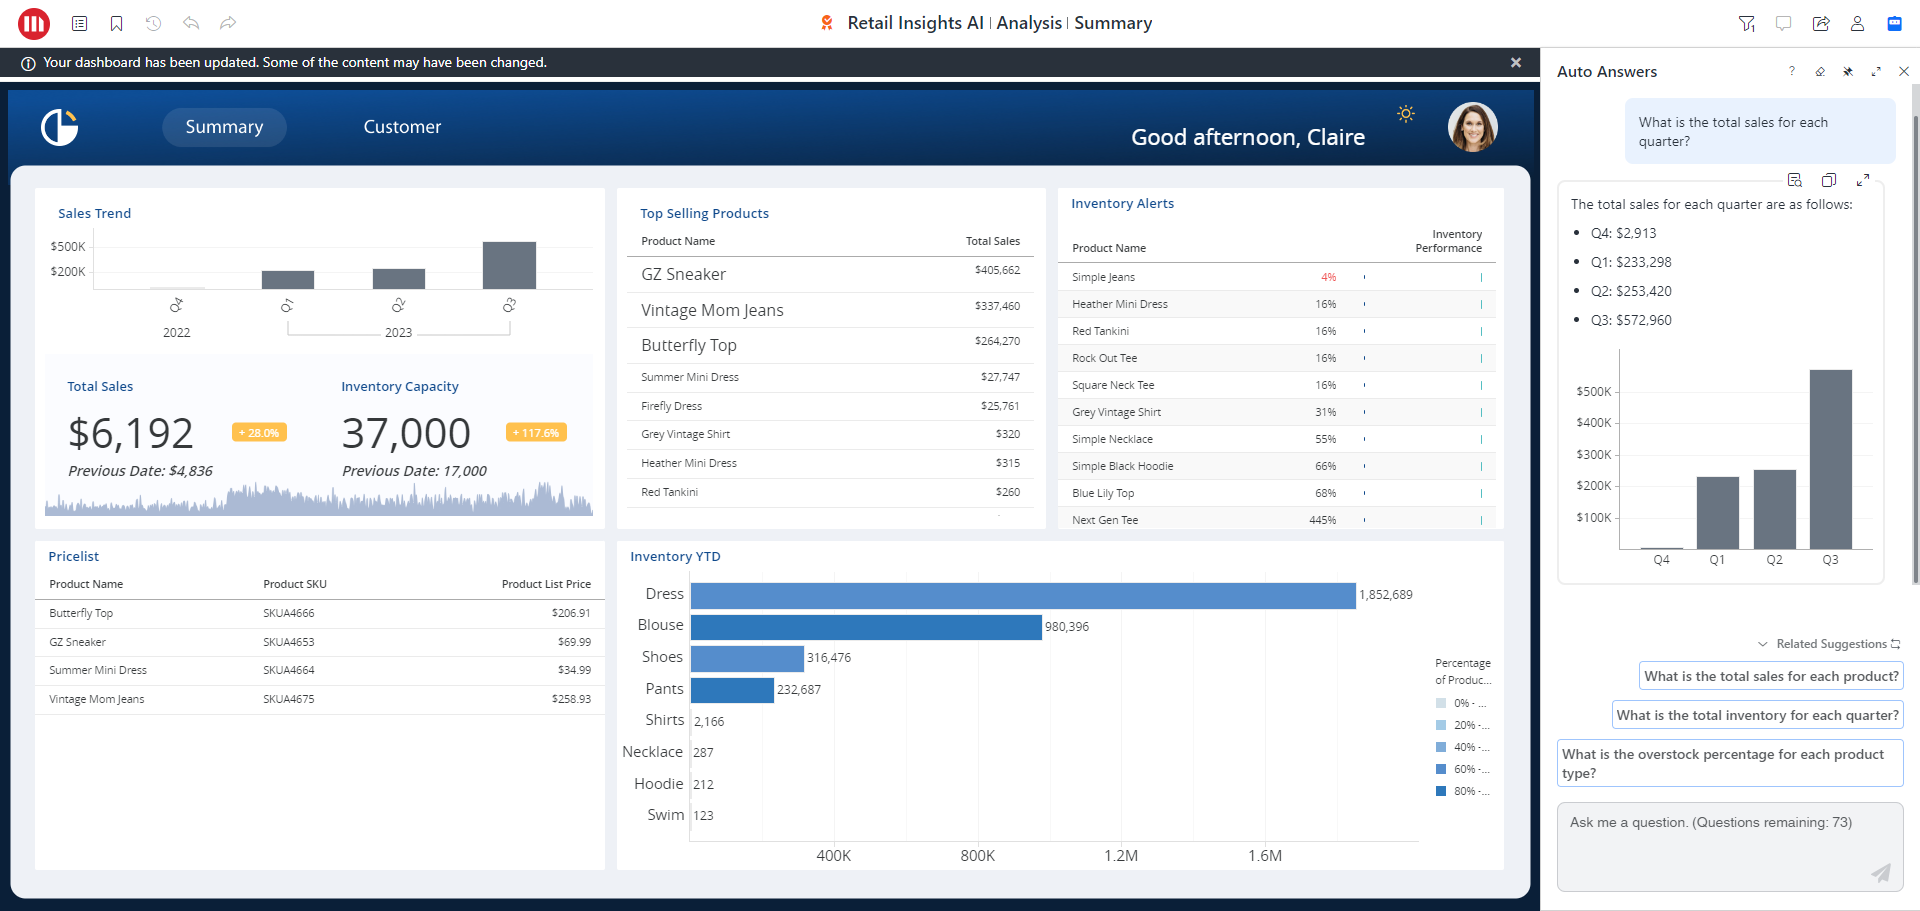This screenshot has height=911, width=1920.
Task: Open the filter panel icon
Action: tap(1746, 23)
